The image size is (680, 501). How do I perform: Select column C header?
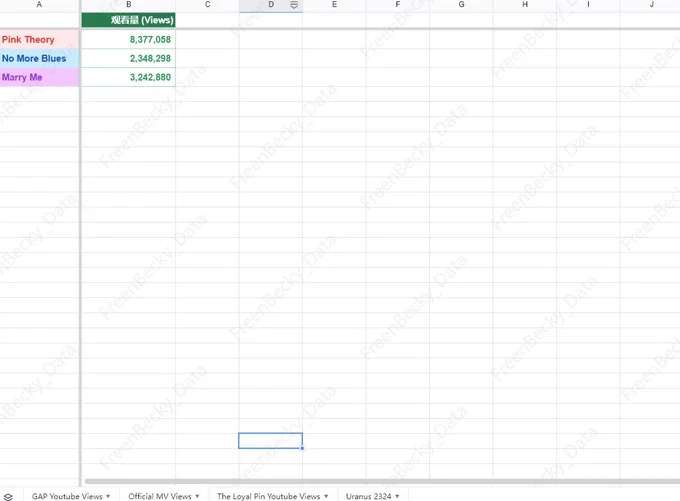pos(207,5)
